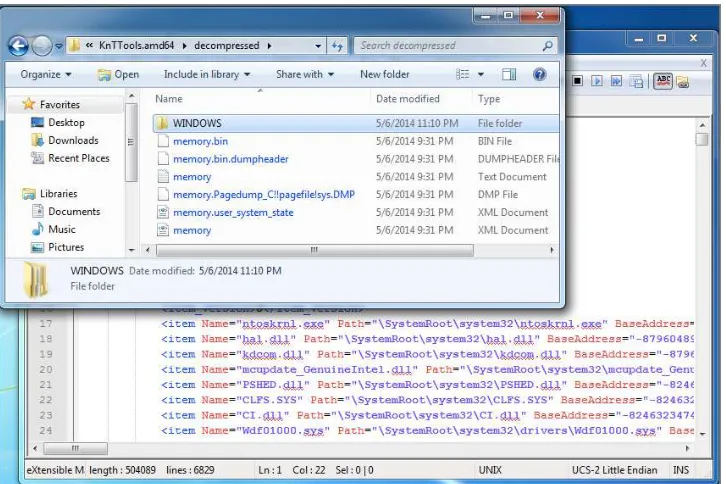The height and width of the screenshot is (484, 726).
Task: Click the stop recording macro icon in Notepad++
Action: pos(577,81)
